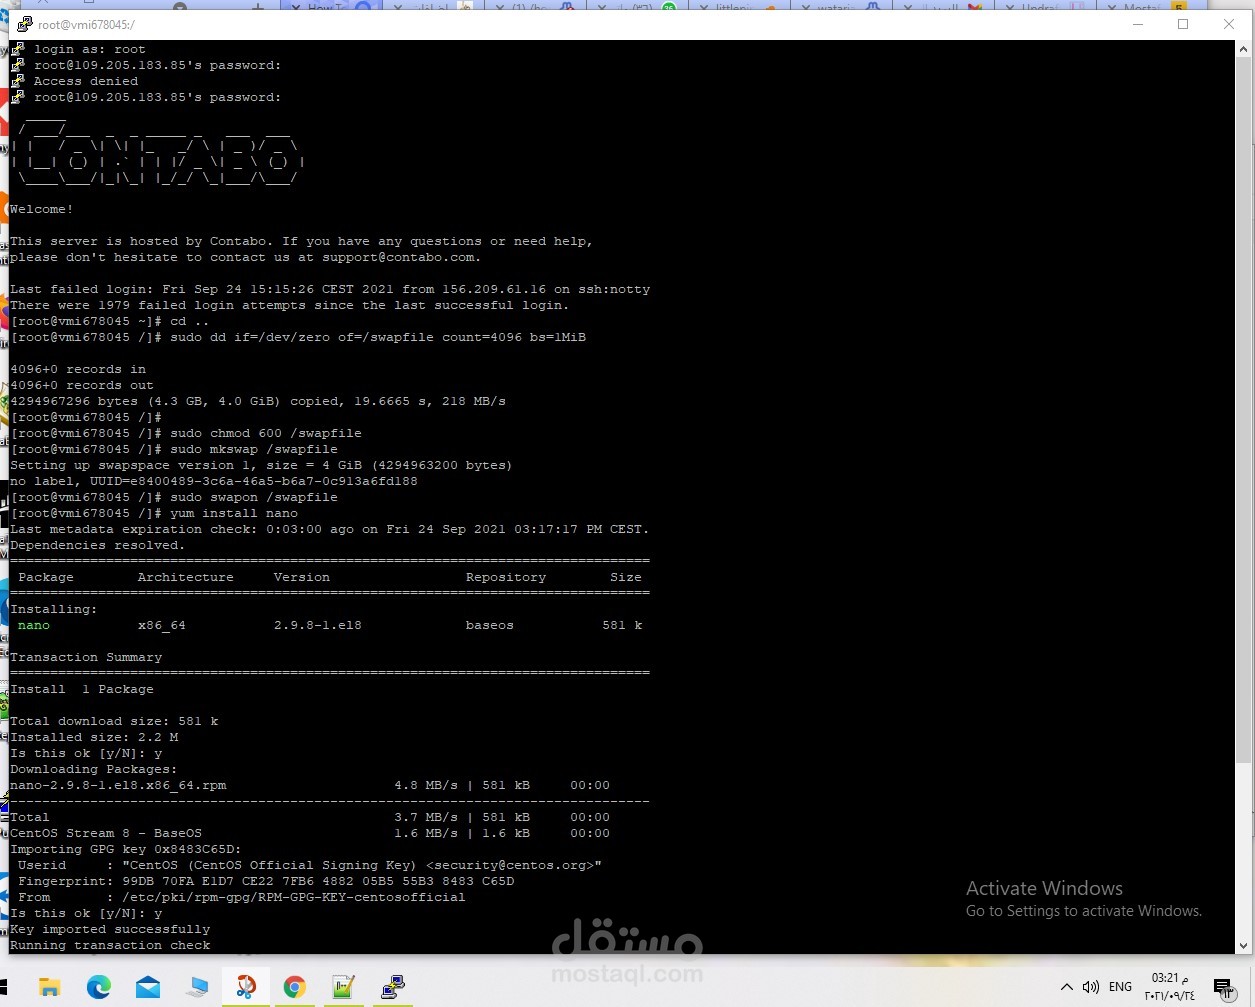Click the 'login as: root' line
1255x1007 pixels.
[90, 49]
